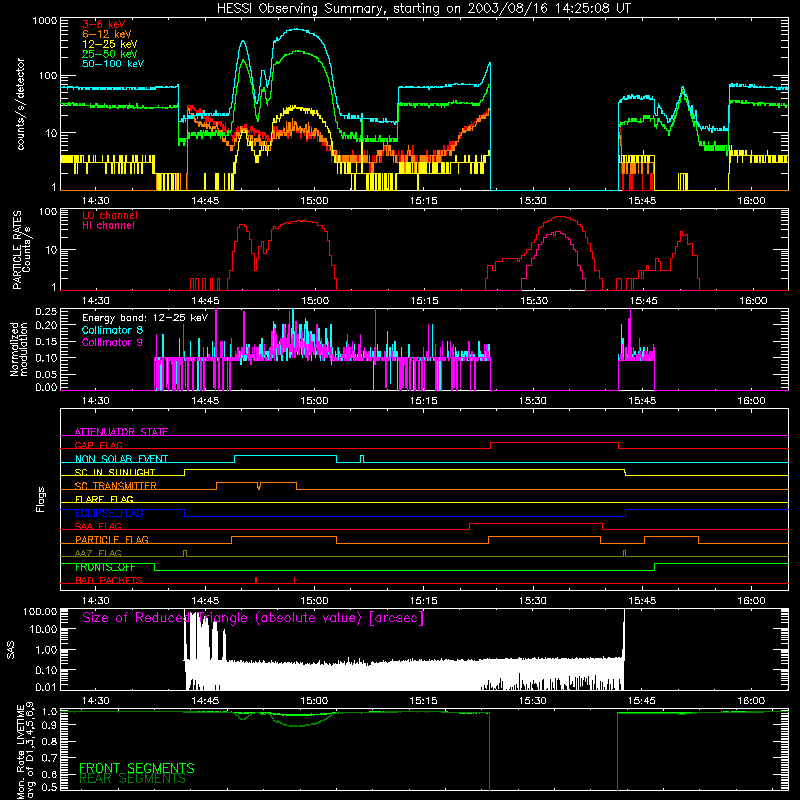Image resolution: width=800 pixels, height=800 pixels.
Task: Click the Energy band: 12-25 keV caption
Action: (x=145, y=318)
